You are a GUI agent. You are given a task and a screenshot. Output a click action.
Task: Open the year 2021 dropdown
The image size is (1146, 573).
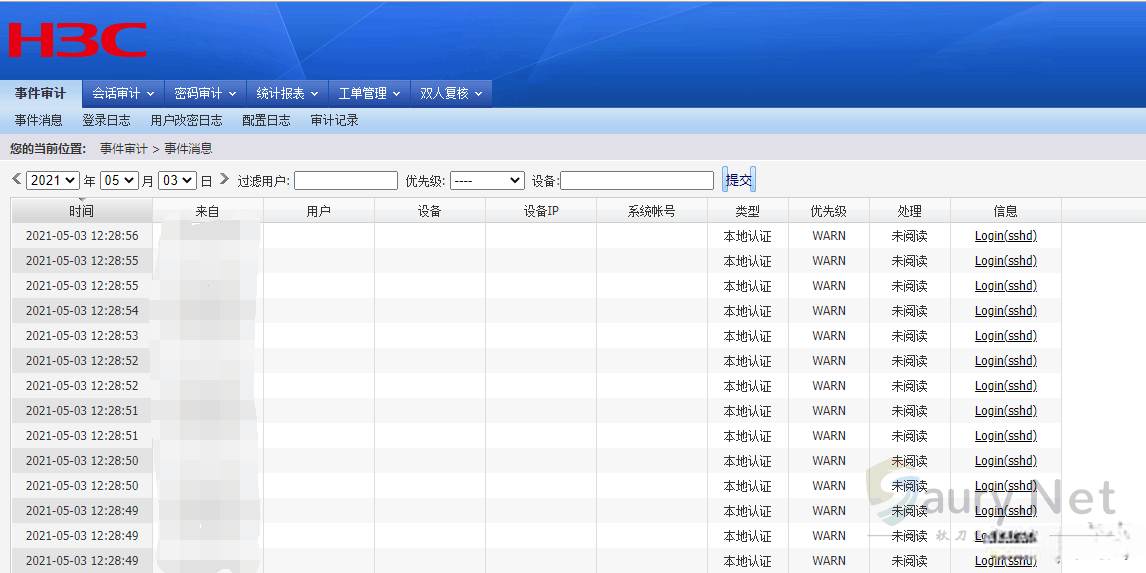pos(52,181)
